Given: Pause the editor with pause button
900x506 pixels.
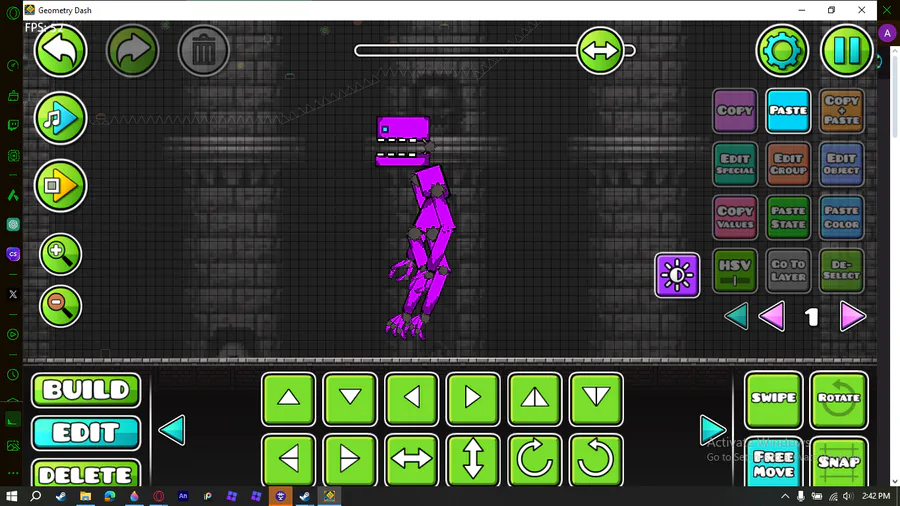Looking at the screenshot, I should point(847,51).
